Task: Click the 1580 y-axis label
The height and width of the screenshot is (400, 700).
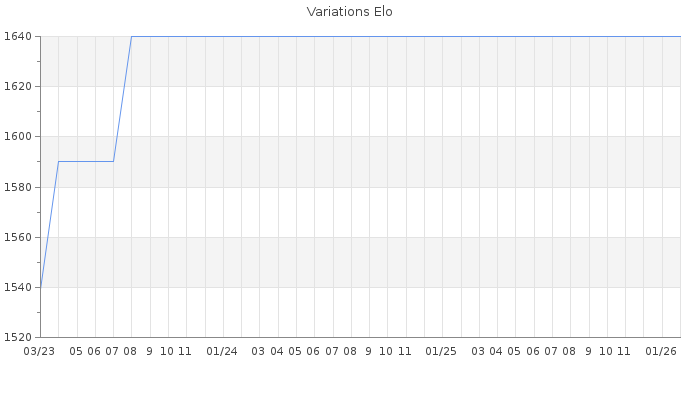Action: 19,187
